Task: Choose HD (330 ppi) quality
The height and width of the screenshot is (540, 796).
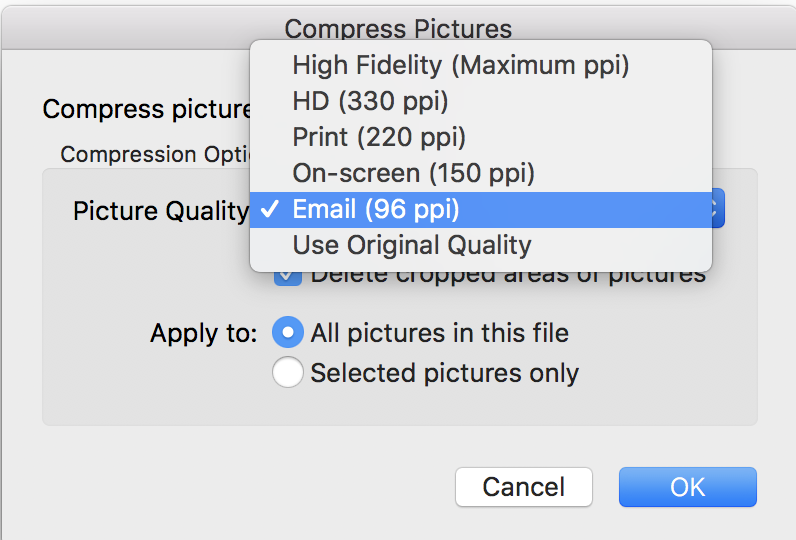Action: point(370,101)
